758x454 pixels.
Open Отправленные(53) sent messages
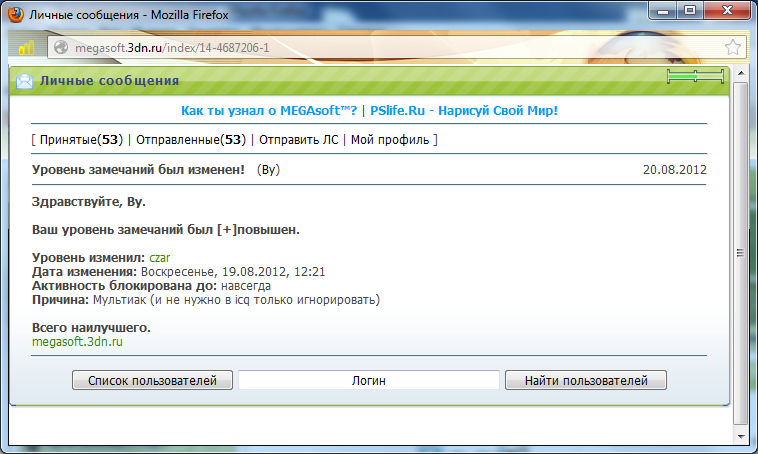click(191, 140)
